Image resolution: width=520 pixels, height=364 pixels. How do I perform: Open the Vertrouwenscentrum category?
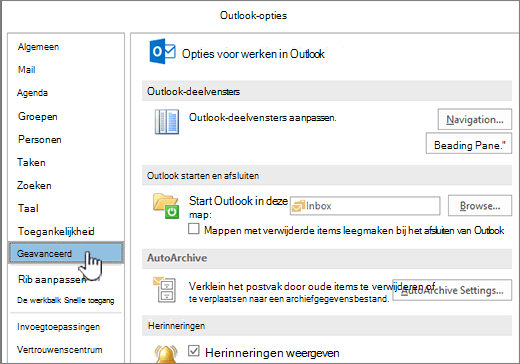tap(60, 350)
